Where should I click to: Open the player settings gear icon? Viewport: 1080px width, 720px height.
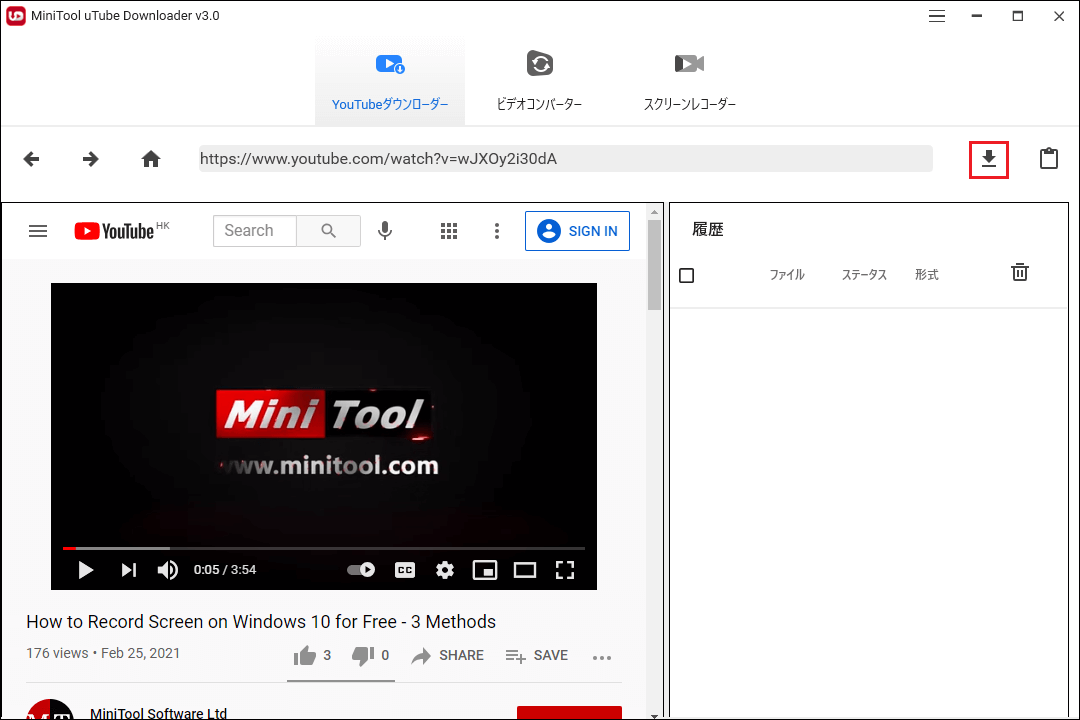[444, 569]
